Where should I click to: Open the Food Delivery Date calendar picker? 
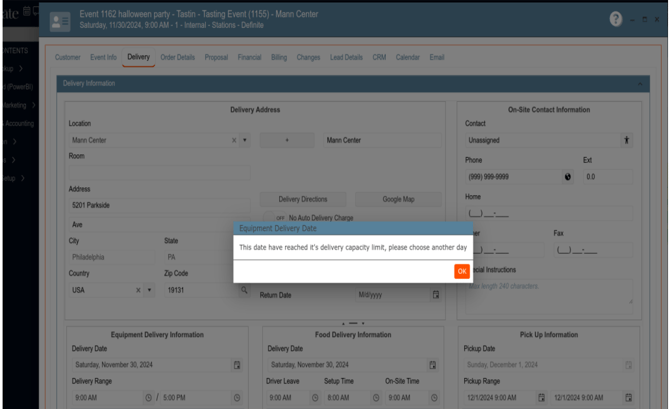point(433,366)
